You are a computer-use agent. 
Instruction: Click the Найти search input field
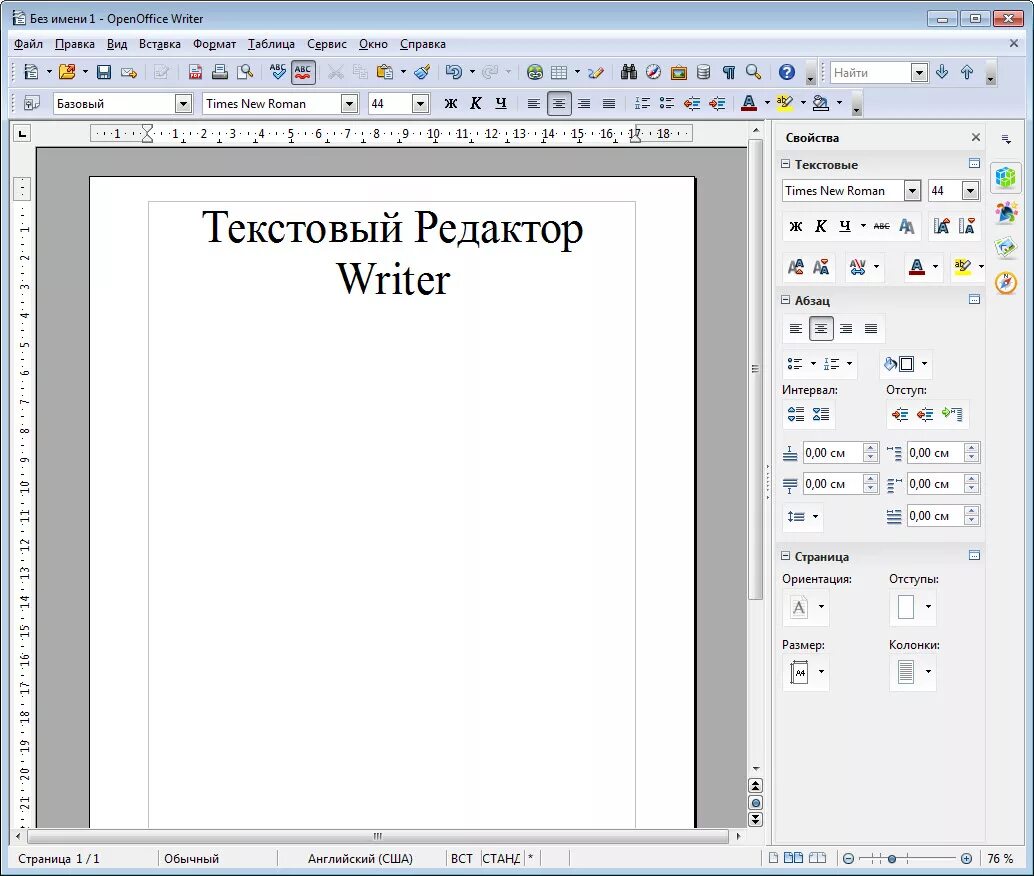(x=870, y=72)
